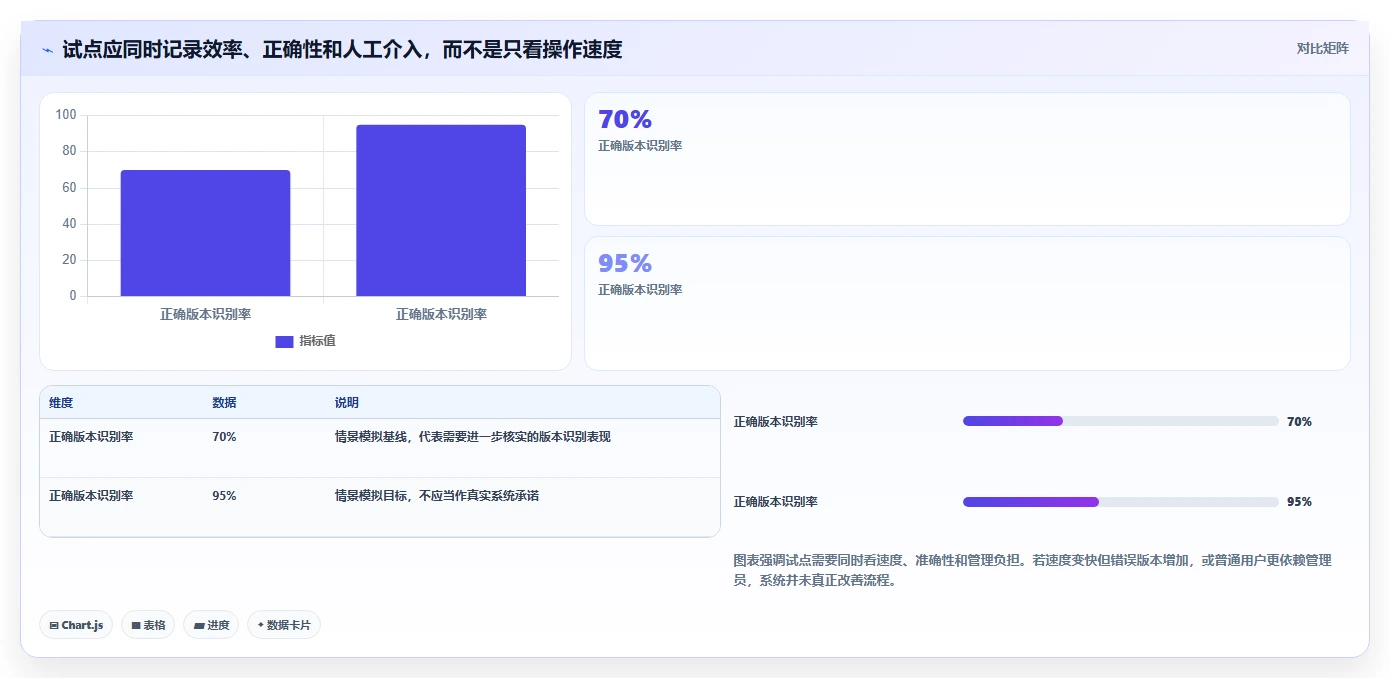Click the chart bar reaching 70
Screen dimensions: 1390x678
(205, 233)
